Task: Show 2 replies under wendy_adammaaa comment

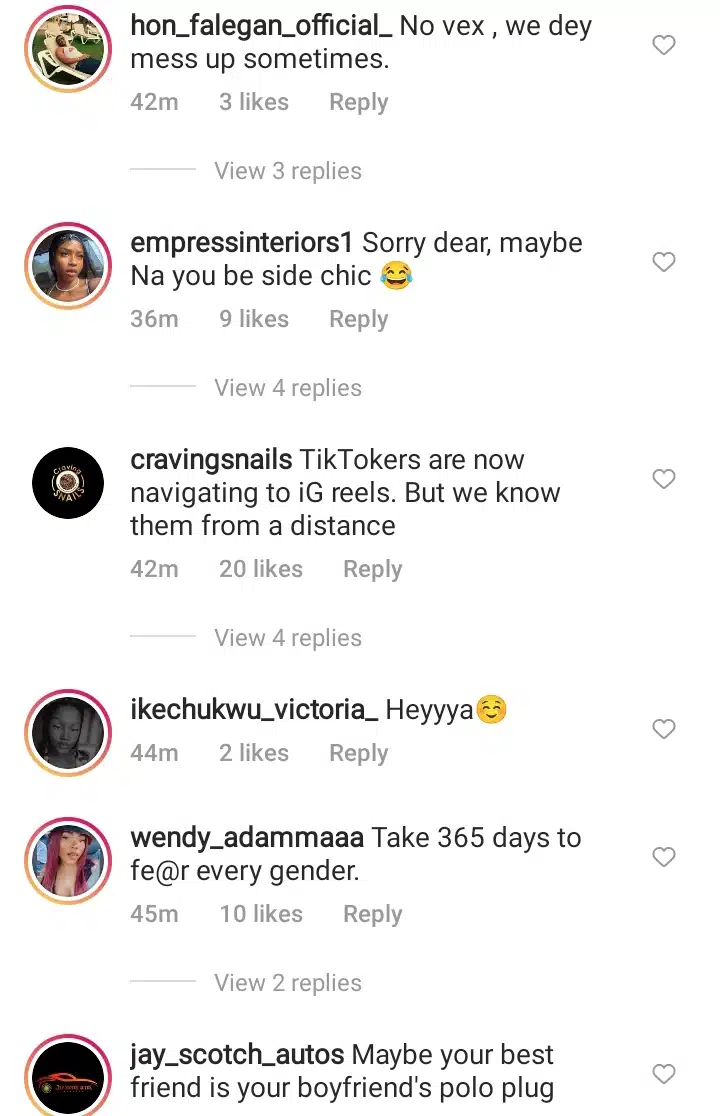Action: coord(287,983)
